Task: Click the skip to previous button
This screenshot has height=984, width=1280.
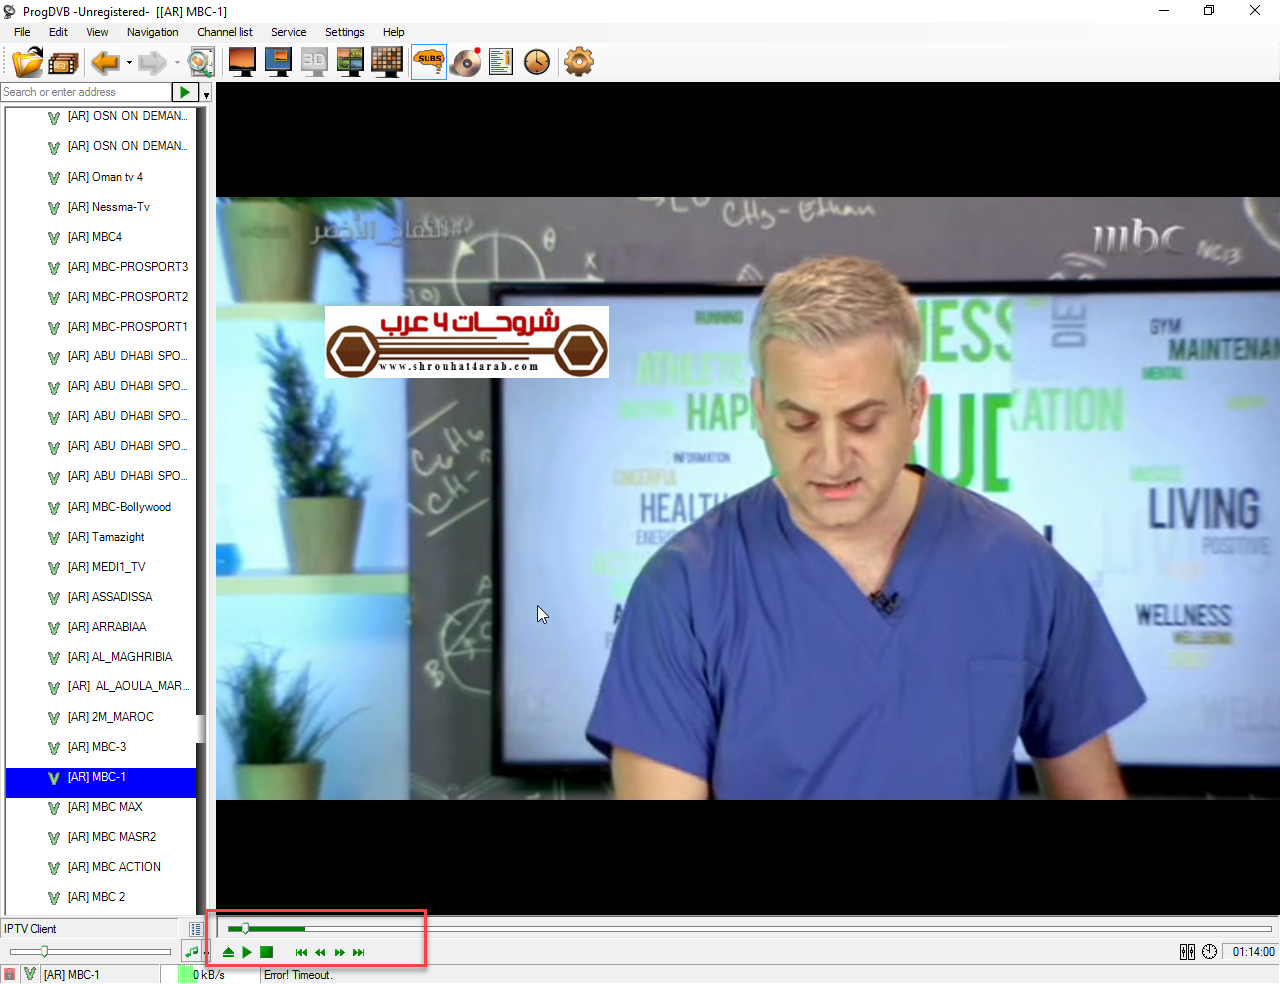Action: pyautogui.click(x=301, y=952)
